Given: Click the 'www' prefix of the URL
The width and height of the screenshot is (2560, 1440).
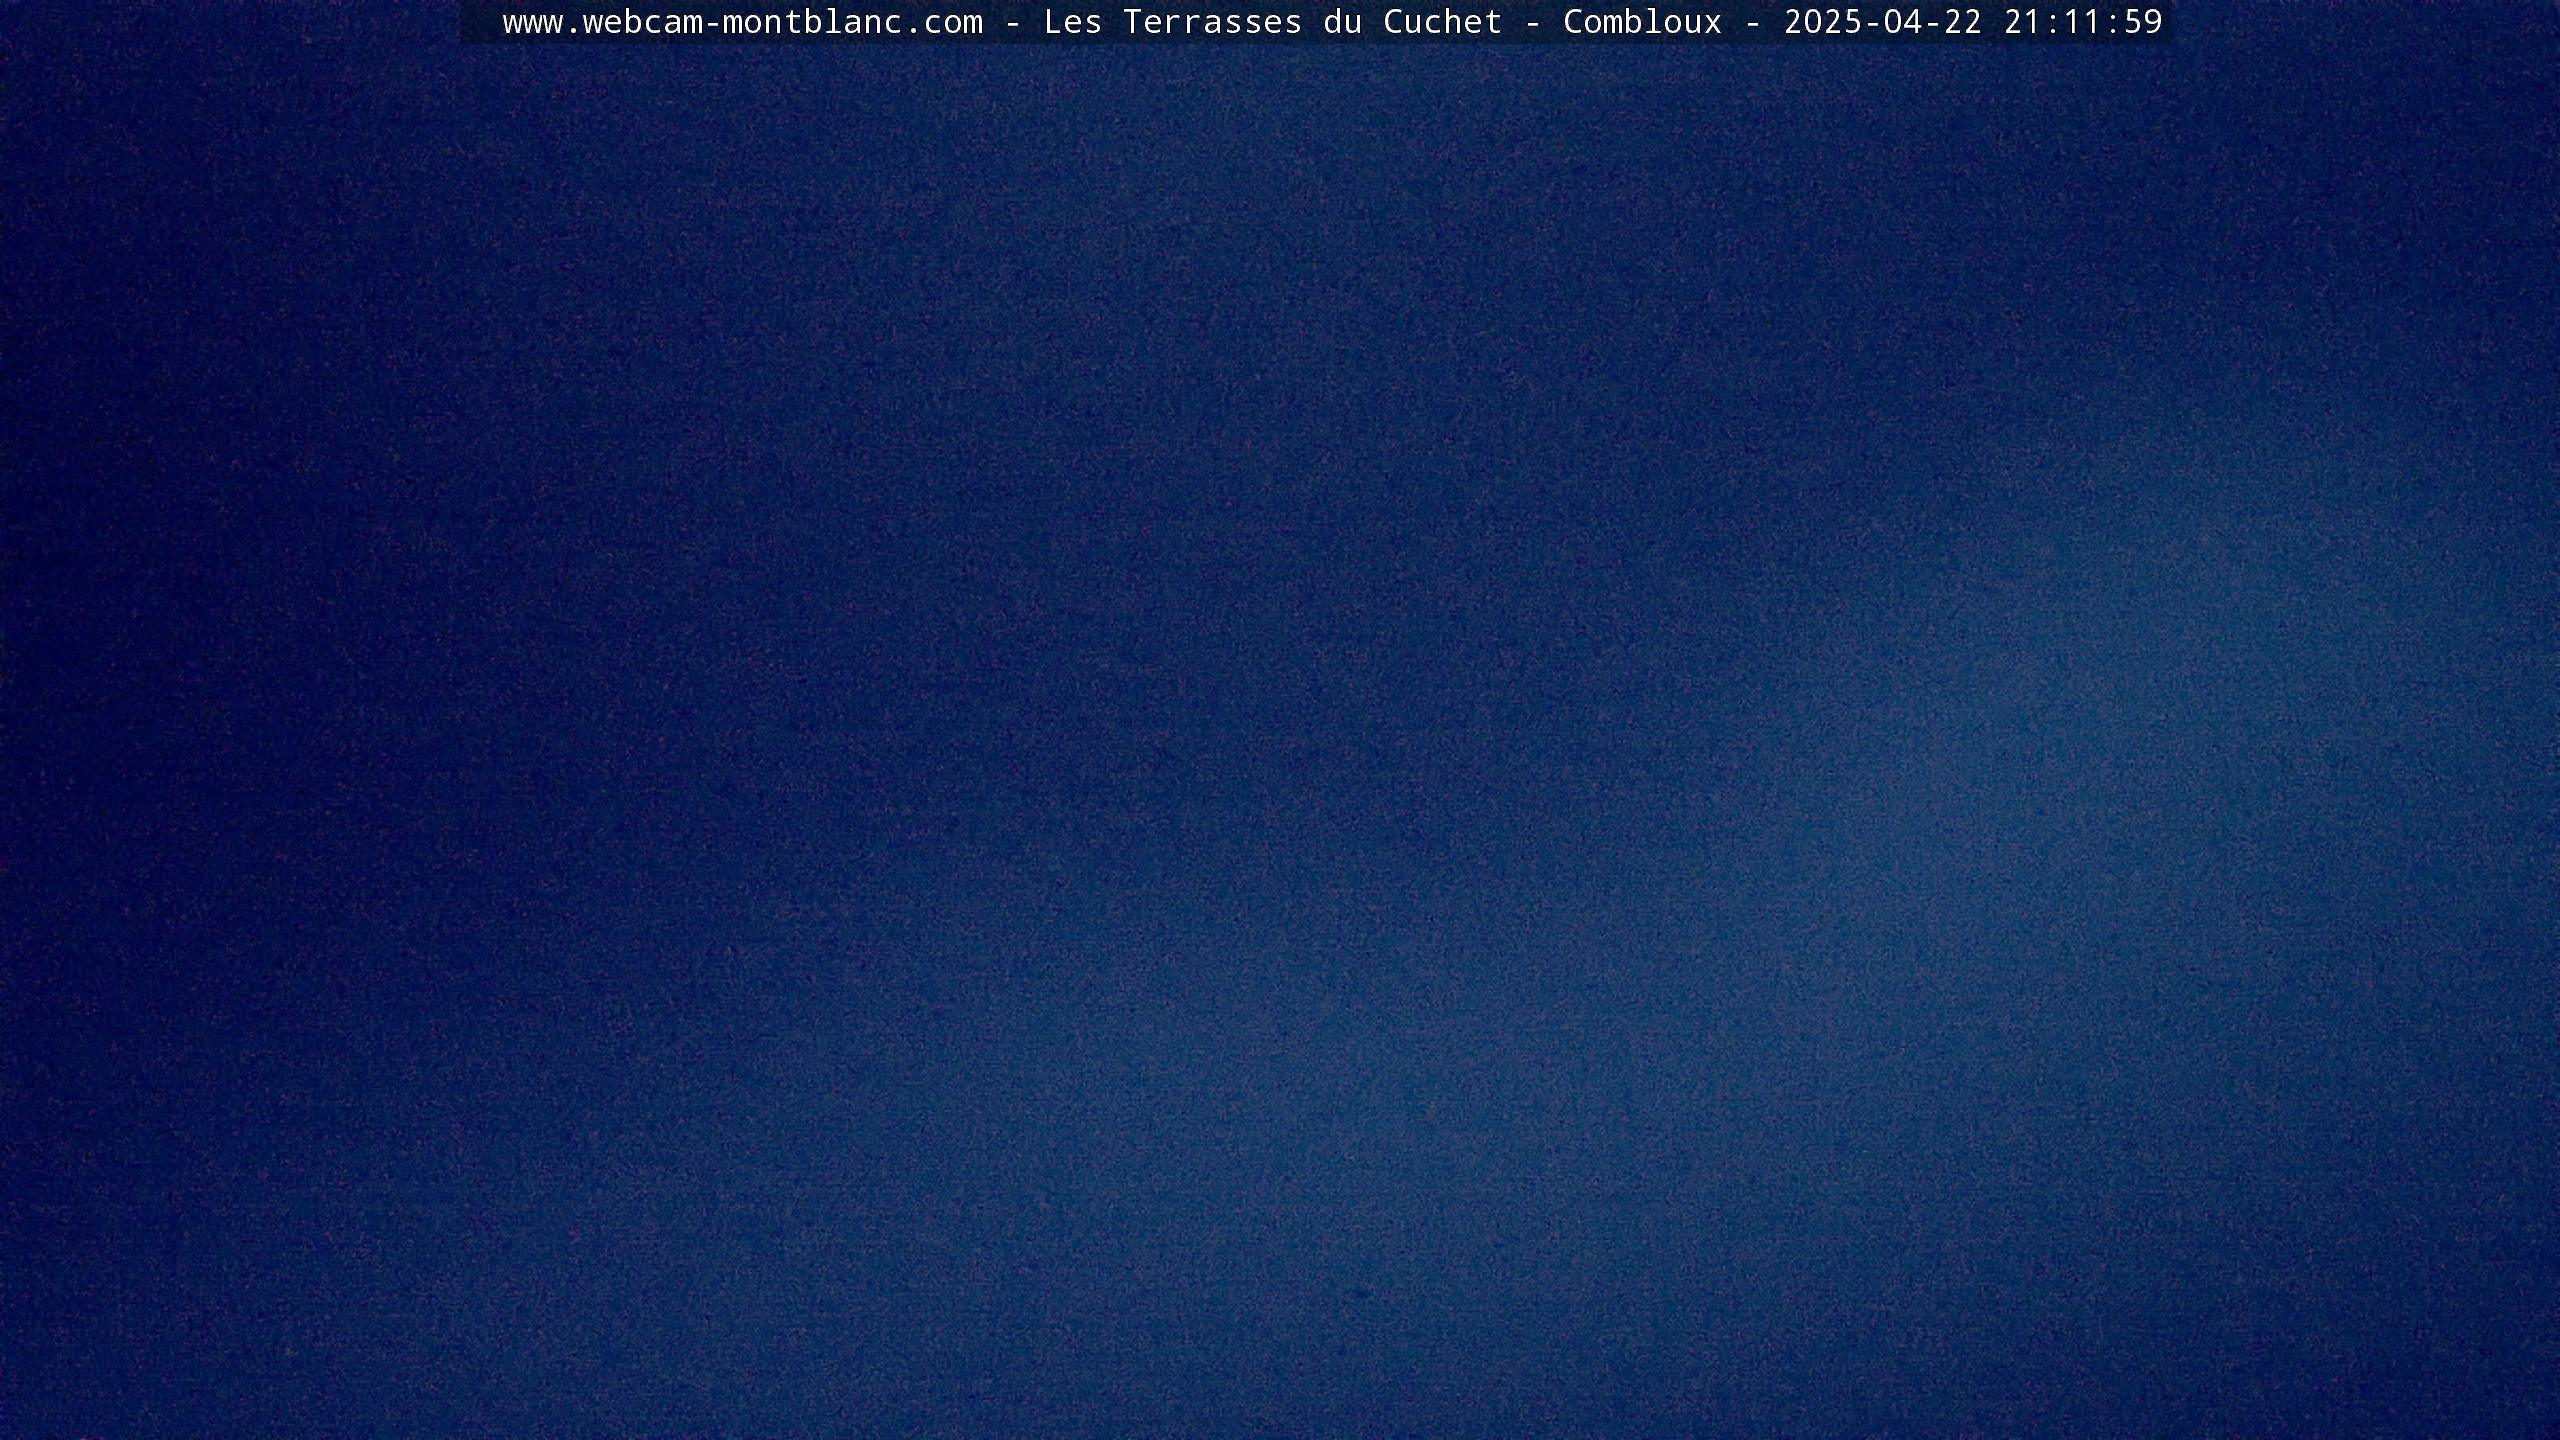Looking at the screenshot, I should click(x=532, y=22).
